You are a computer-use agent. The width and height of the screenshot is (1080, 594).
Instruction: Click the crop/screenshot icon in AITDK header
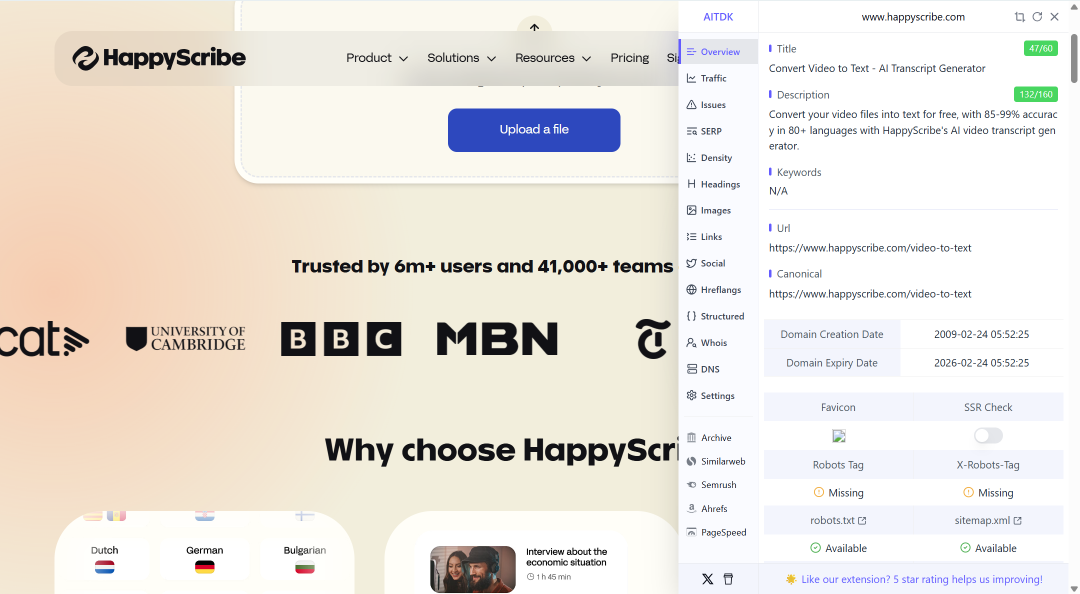[x=1019, y=17]
